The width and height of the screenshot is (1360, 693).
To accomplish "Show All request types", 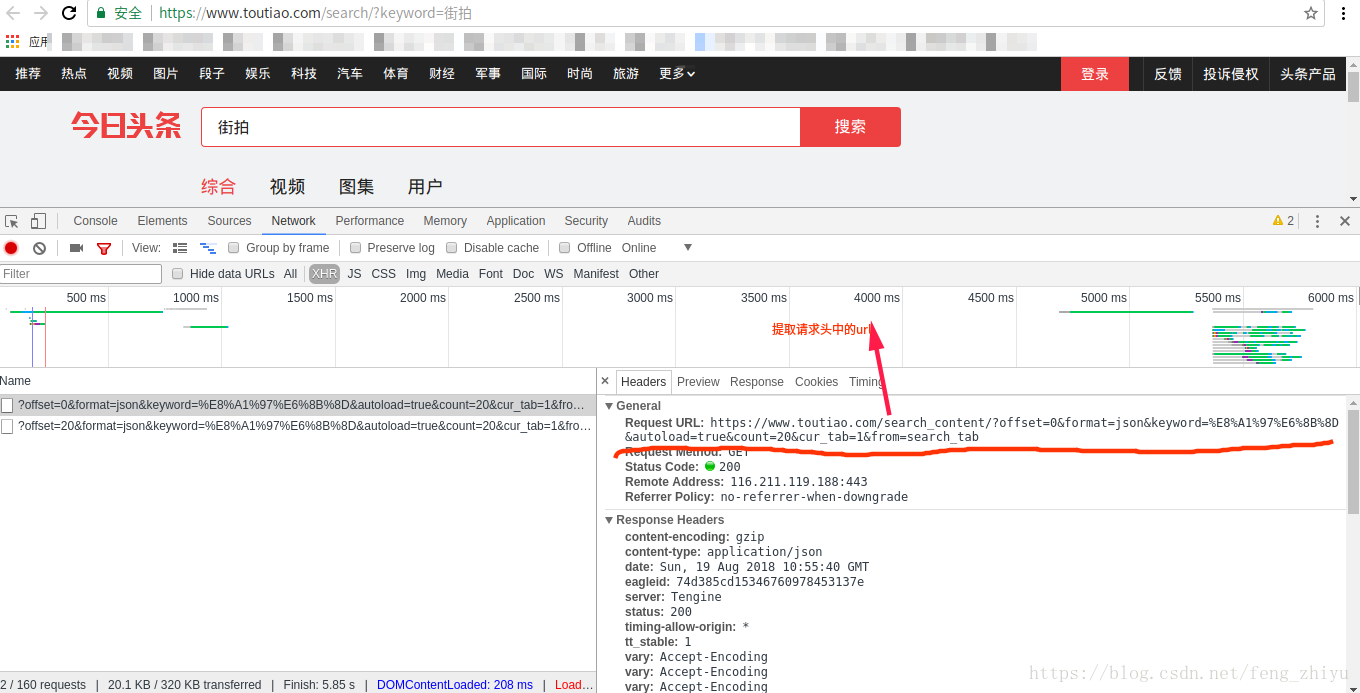I will coord(290,274).
